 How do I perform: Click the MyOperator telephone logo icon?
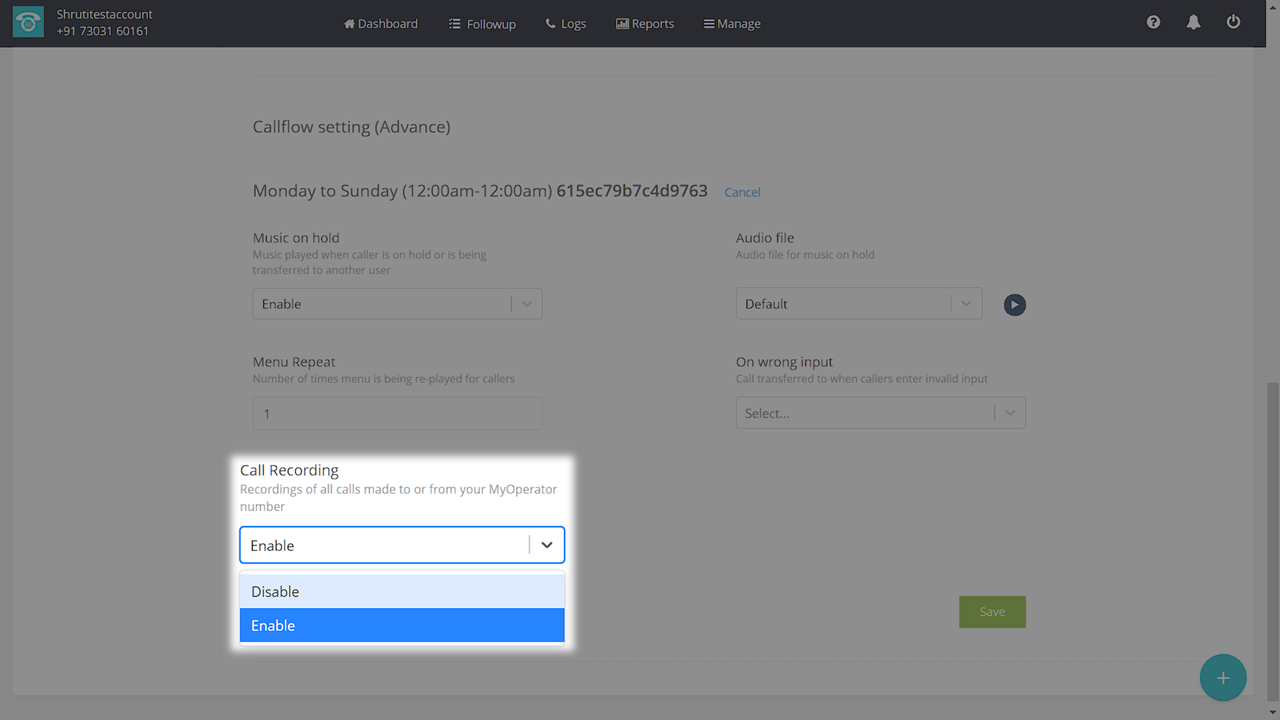28,23
